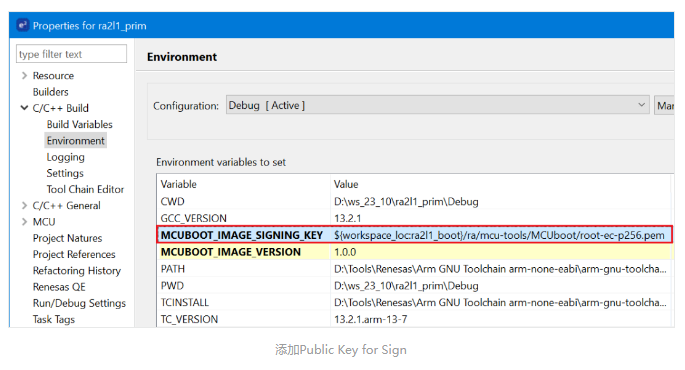Screen dimensions: 685x370
Task: Open Project References page
Action: pyautogui.click(x=74, y=254)
